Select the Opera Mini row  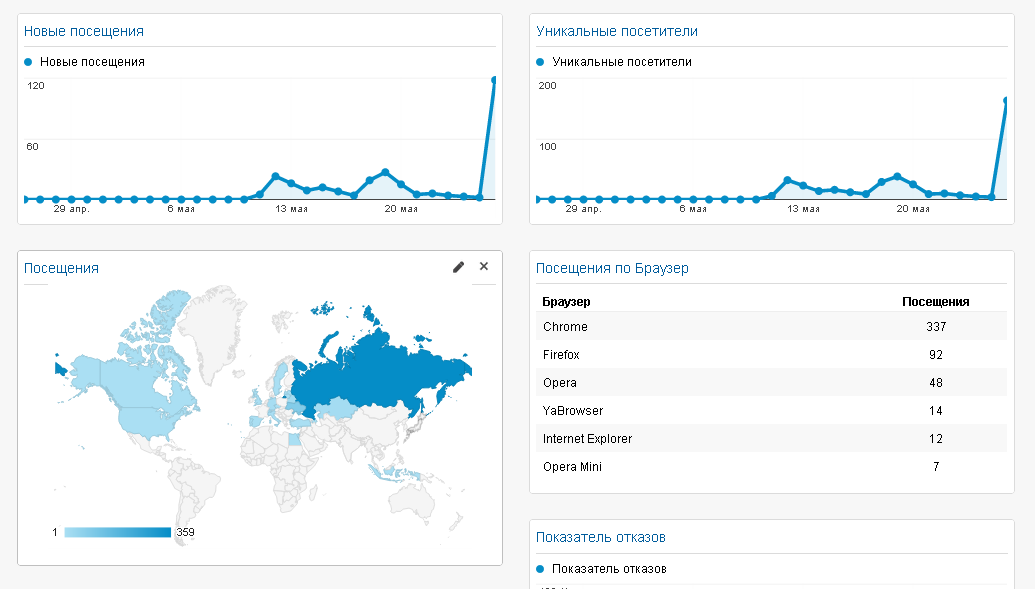tap(771, 467)
